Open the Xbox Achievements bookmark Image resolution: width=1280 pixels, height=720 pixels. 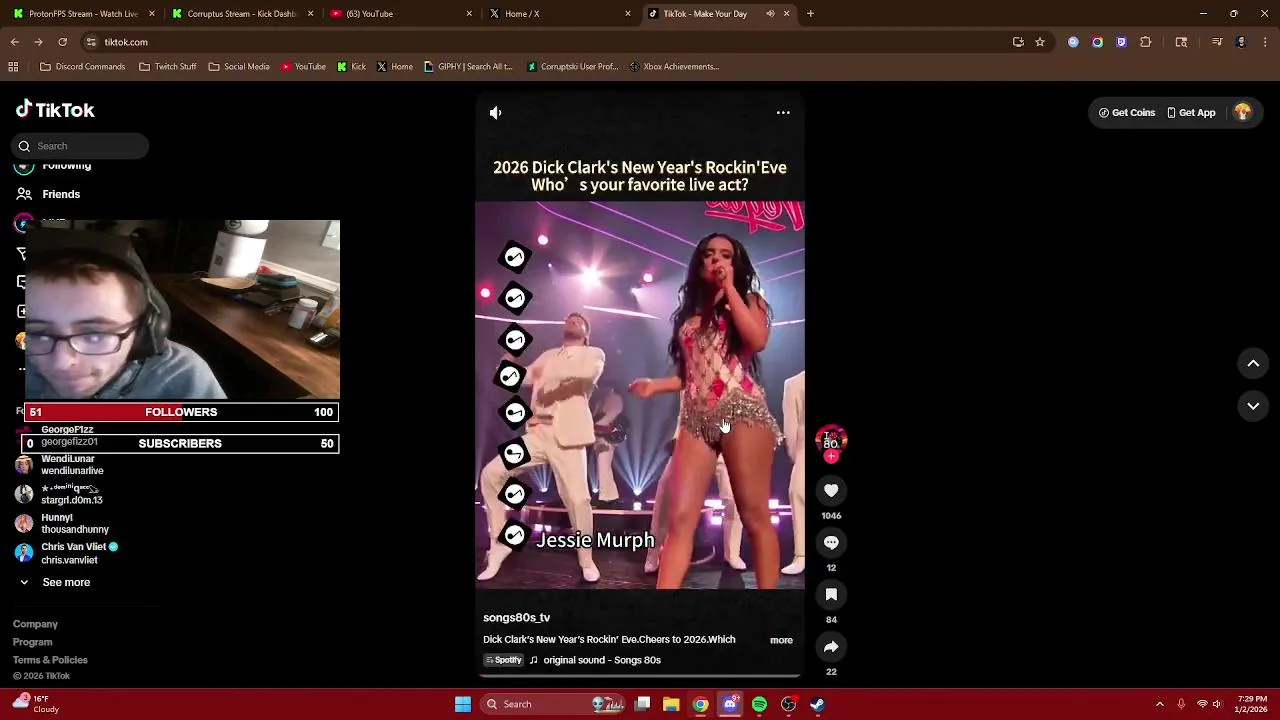tap(673, 67)
